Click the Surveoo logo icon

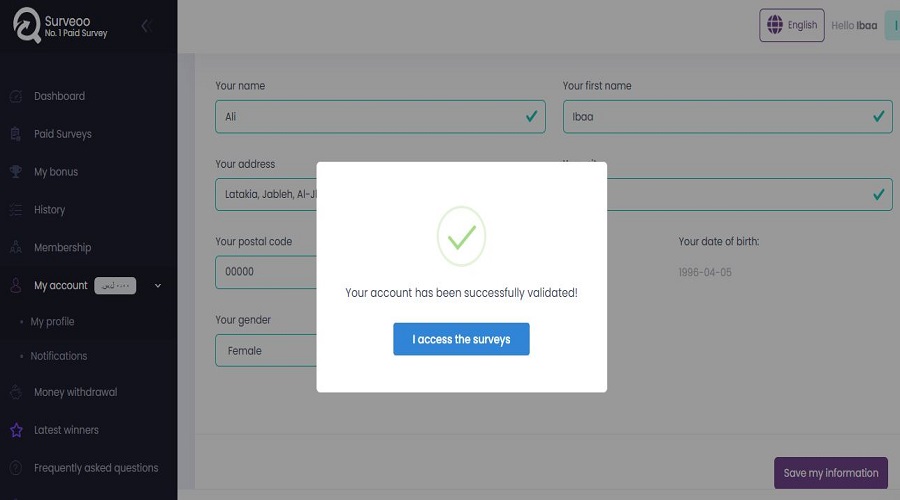pyautogui.click(x=26, y=26)
